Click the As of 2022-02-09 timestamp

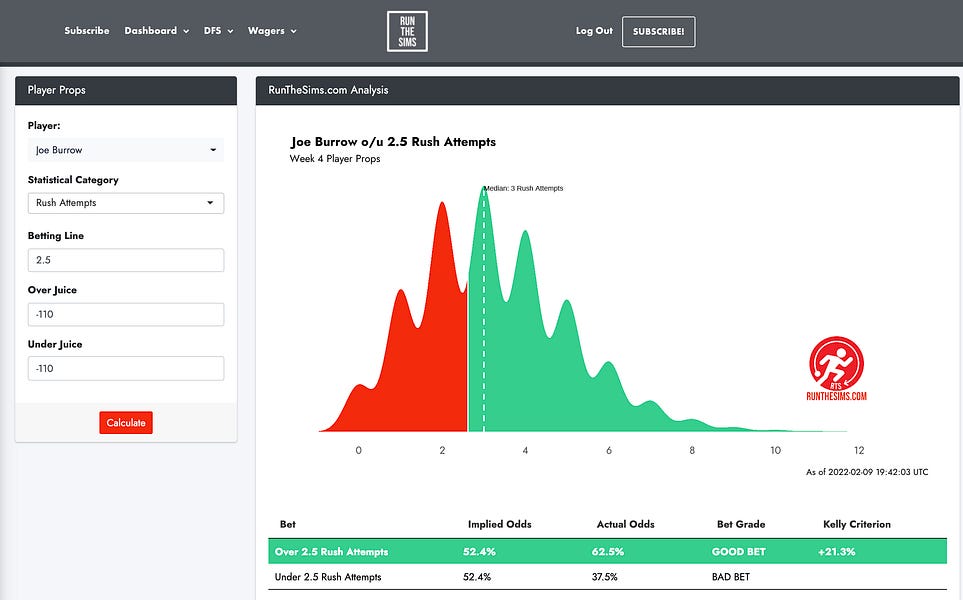(867, 472)
